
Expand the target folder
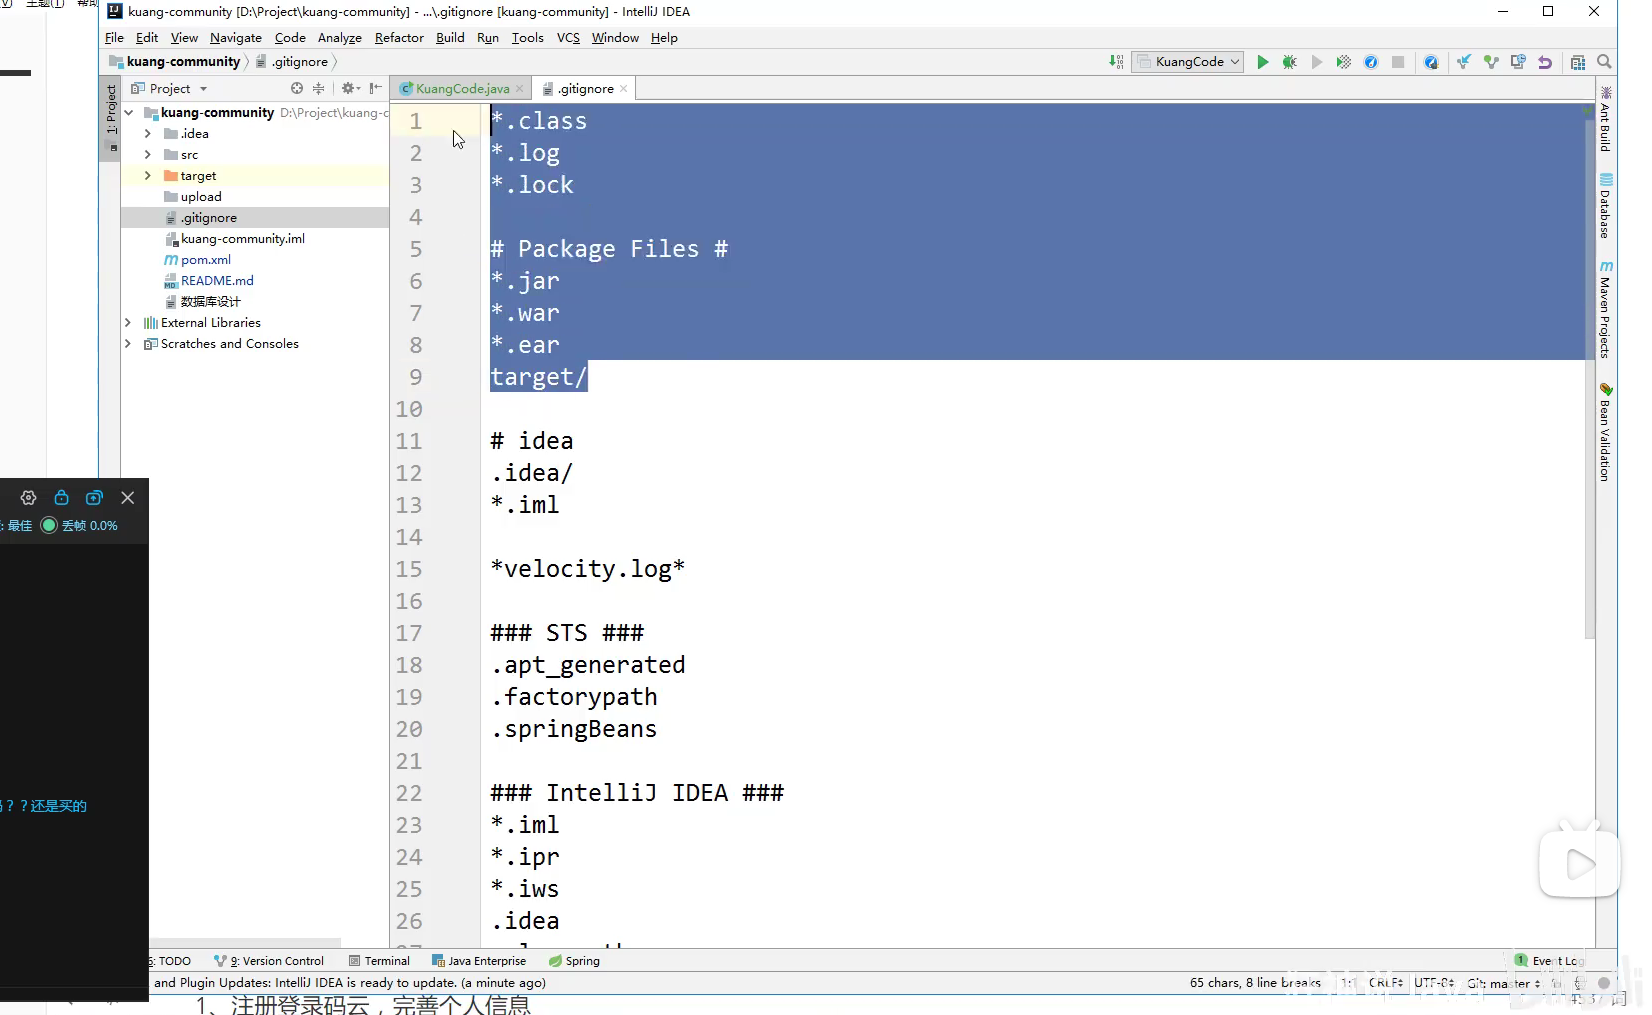[148, 175]
